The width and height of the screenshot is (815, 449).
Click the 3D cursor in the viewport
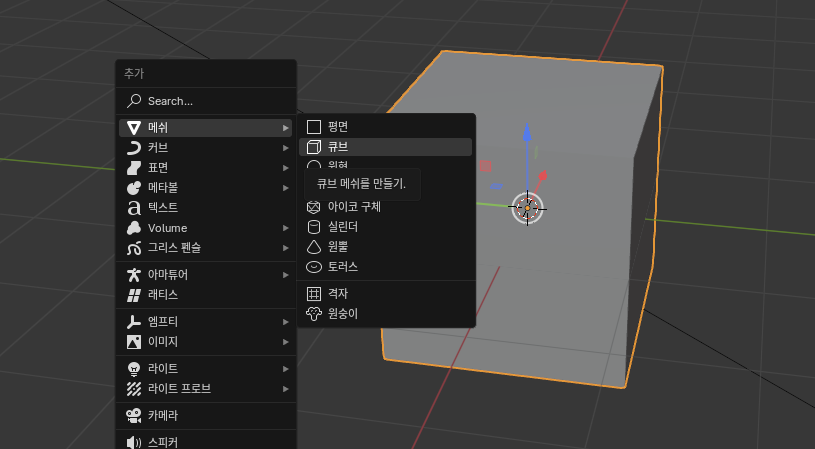pyautogui.click(x=527, y=208)
